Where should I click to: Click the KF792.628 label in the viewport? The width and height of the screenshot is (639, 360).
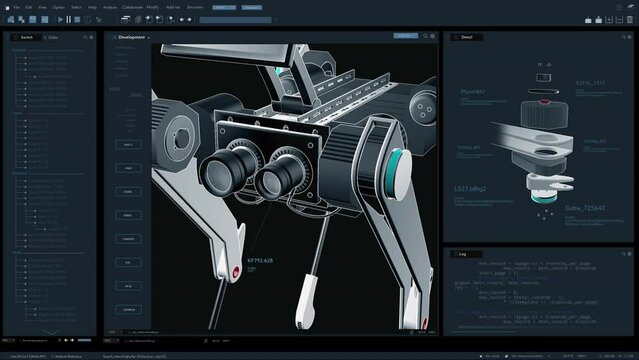pos(260,260)
